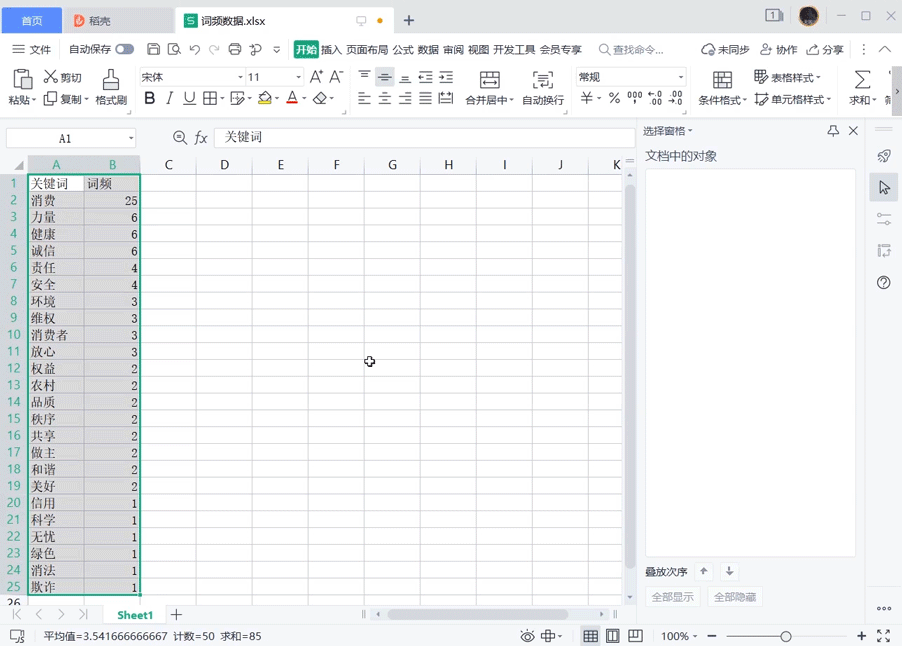902x646 pixels.
Task: Toggle eye protection mode icon in status bar
Action: click(x=527, y=636)
